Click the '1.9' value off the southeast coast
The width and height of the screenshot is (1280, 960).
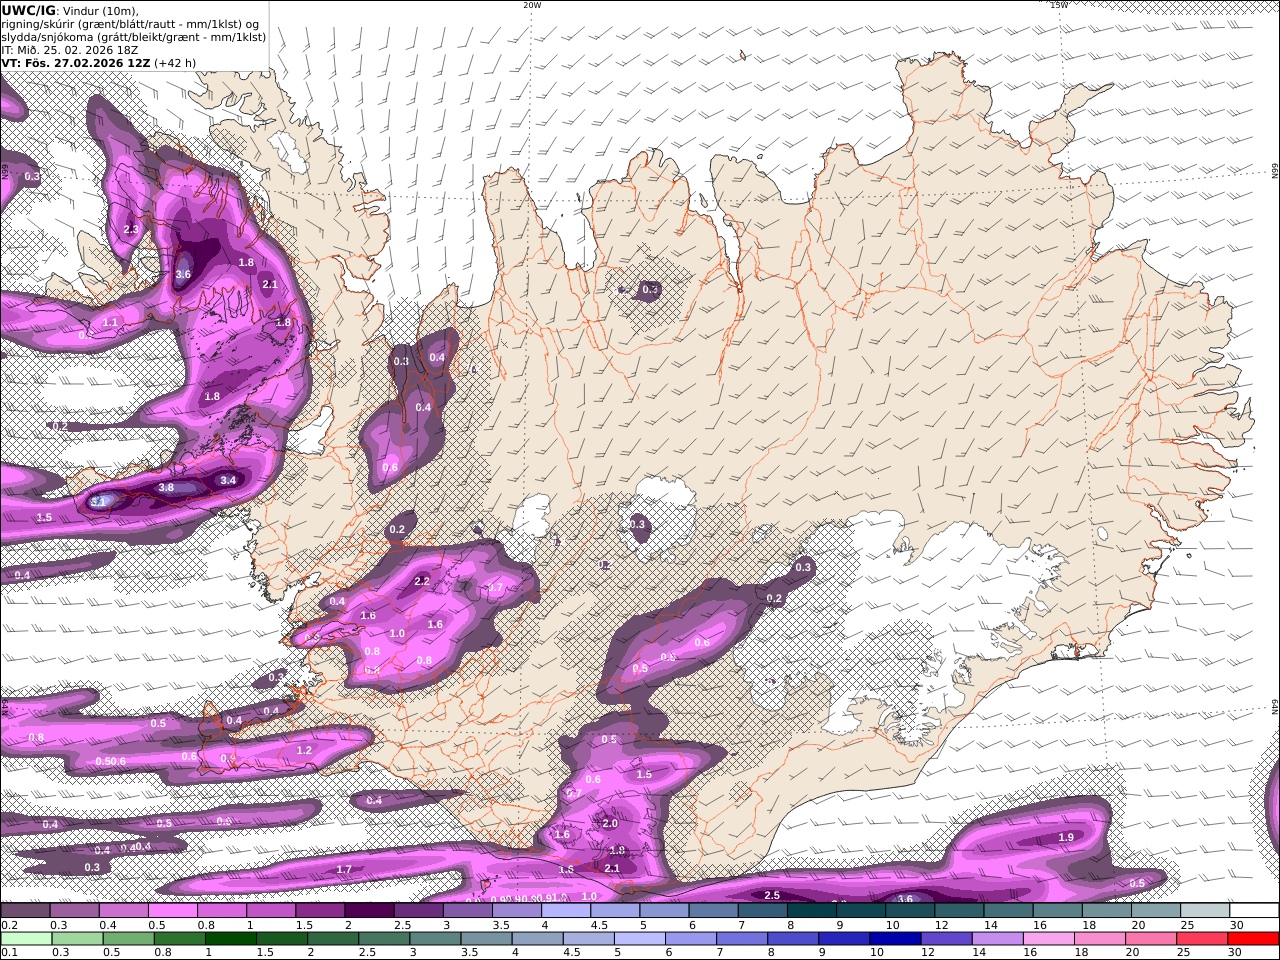pos(1066,837)
